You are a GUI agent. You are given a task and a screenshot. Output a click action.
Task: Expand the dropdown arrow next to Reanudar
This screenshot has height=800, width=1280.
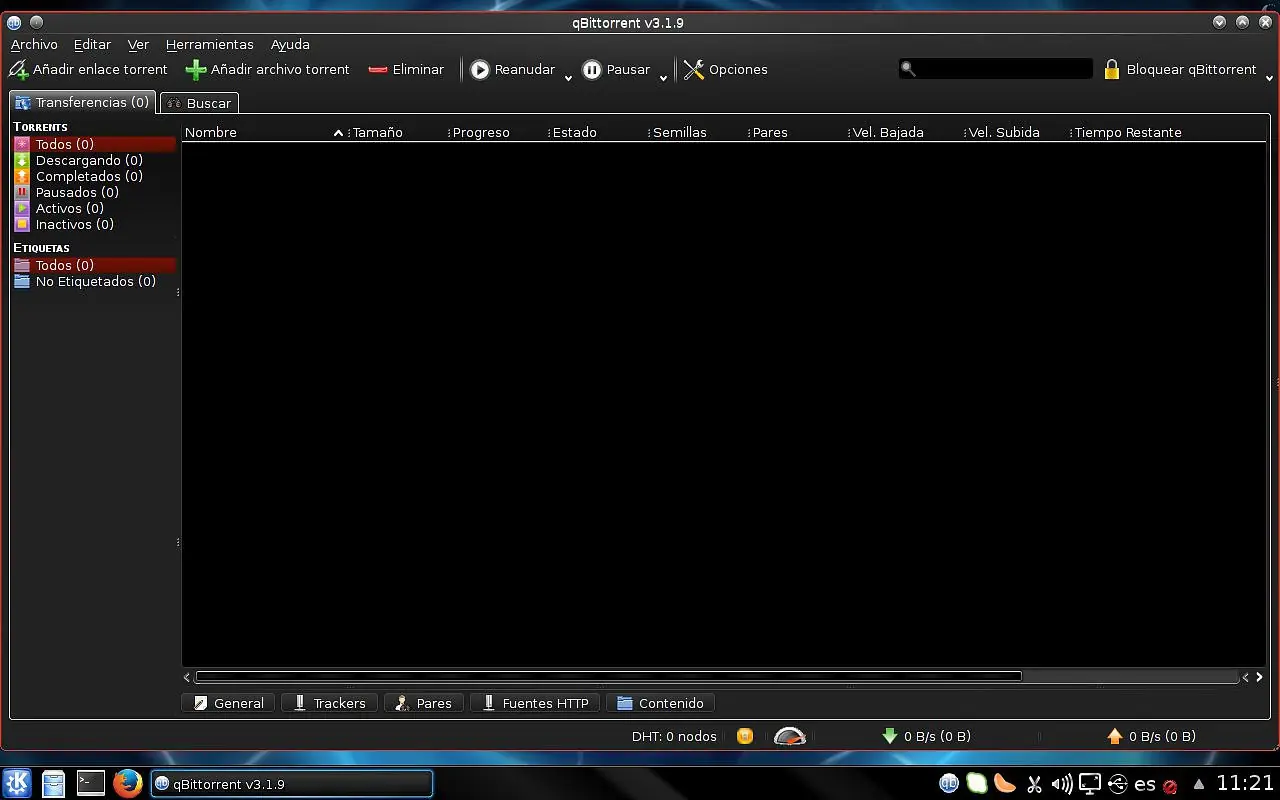(568, 77)
